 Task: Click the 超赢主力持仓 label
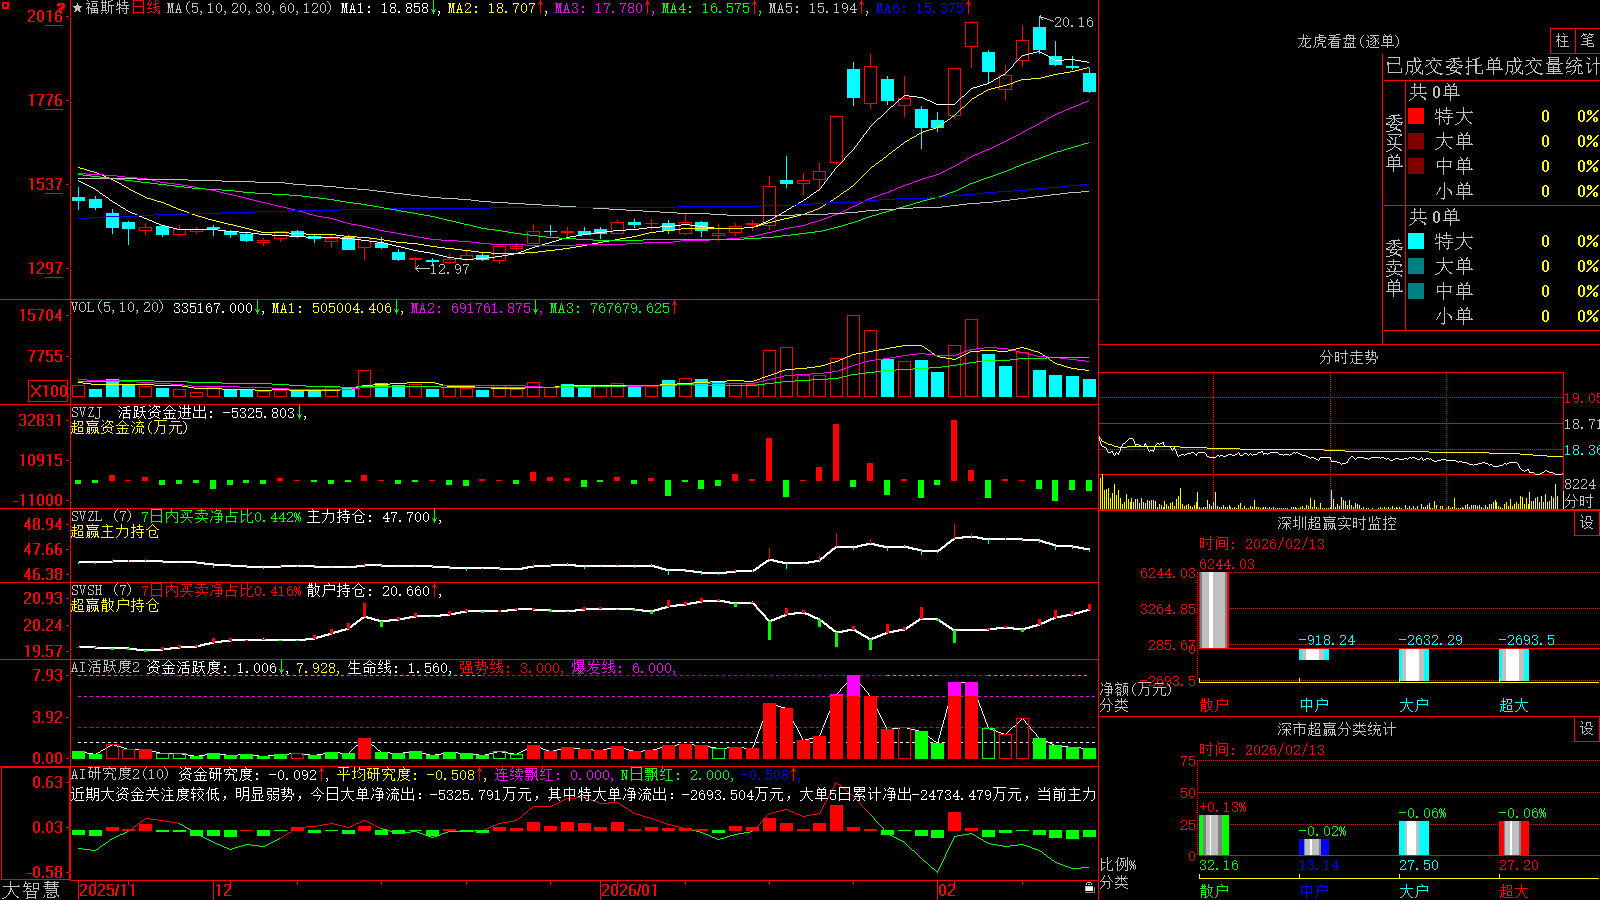(x=115, y=531)
